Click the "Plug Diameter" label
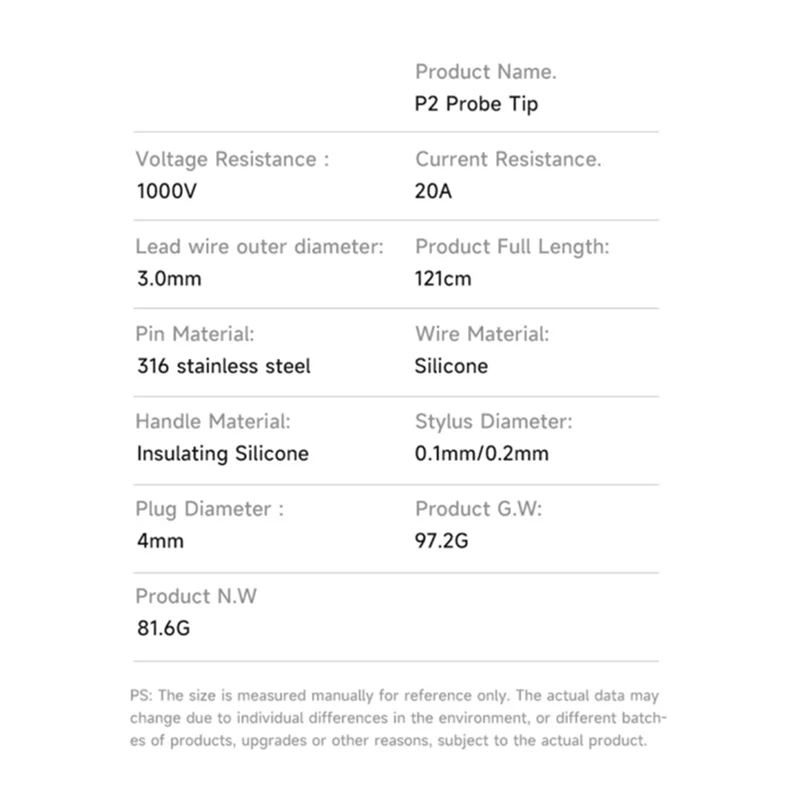The width and height of the screenshot is (800, 800). click(209, 509)
